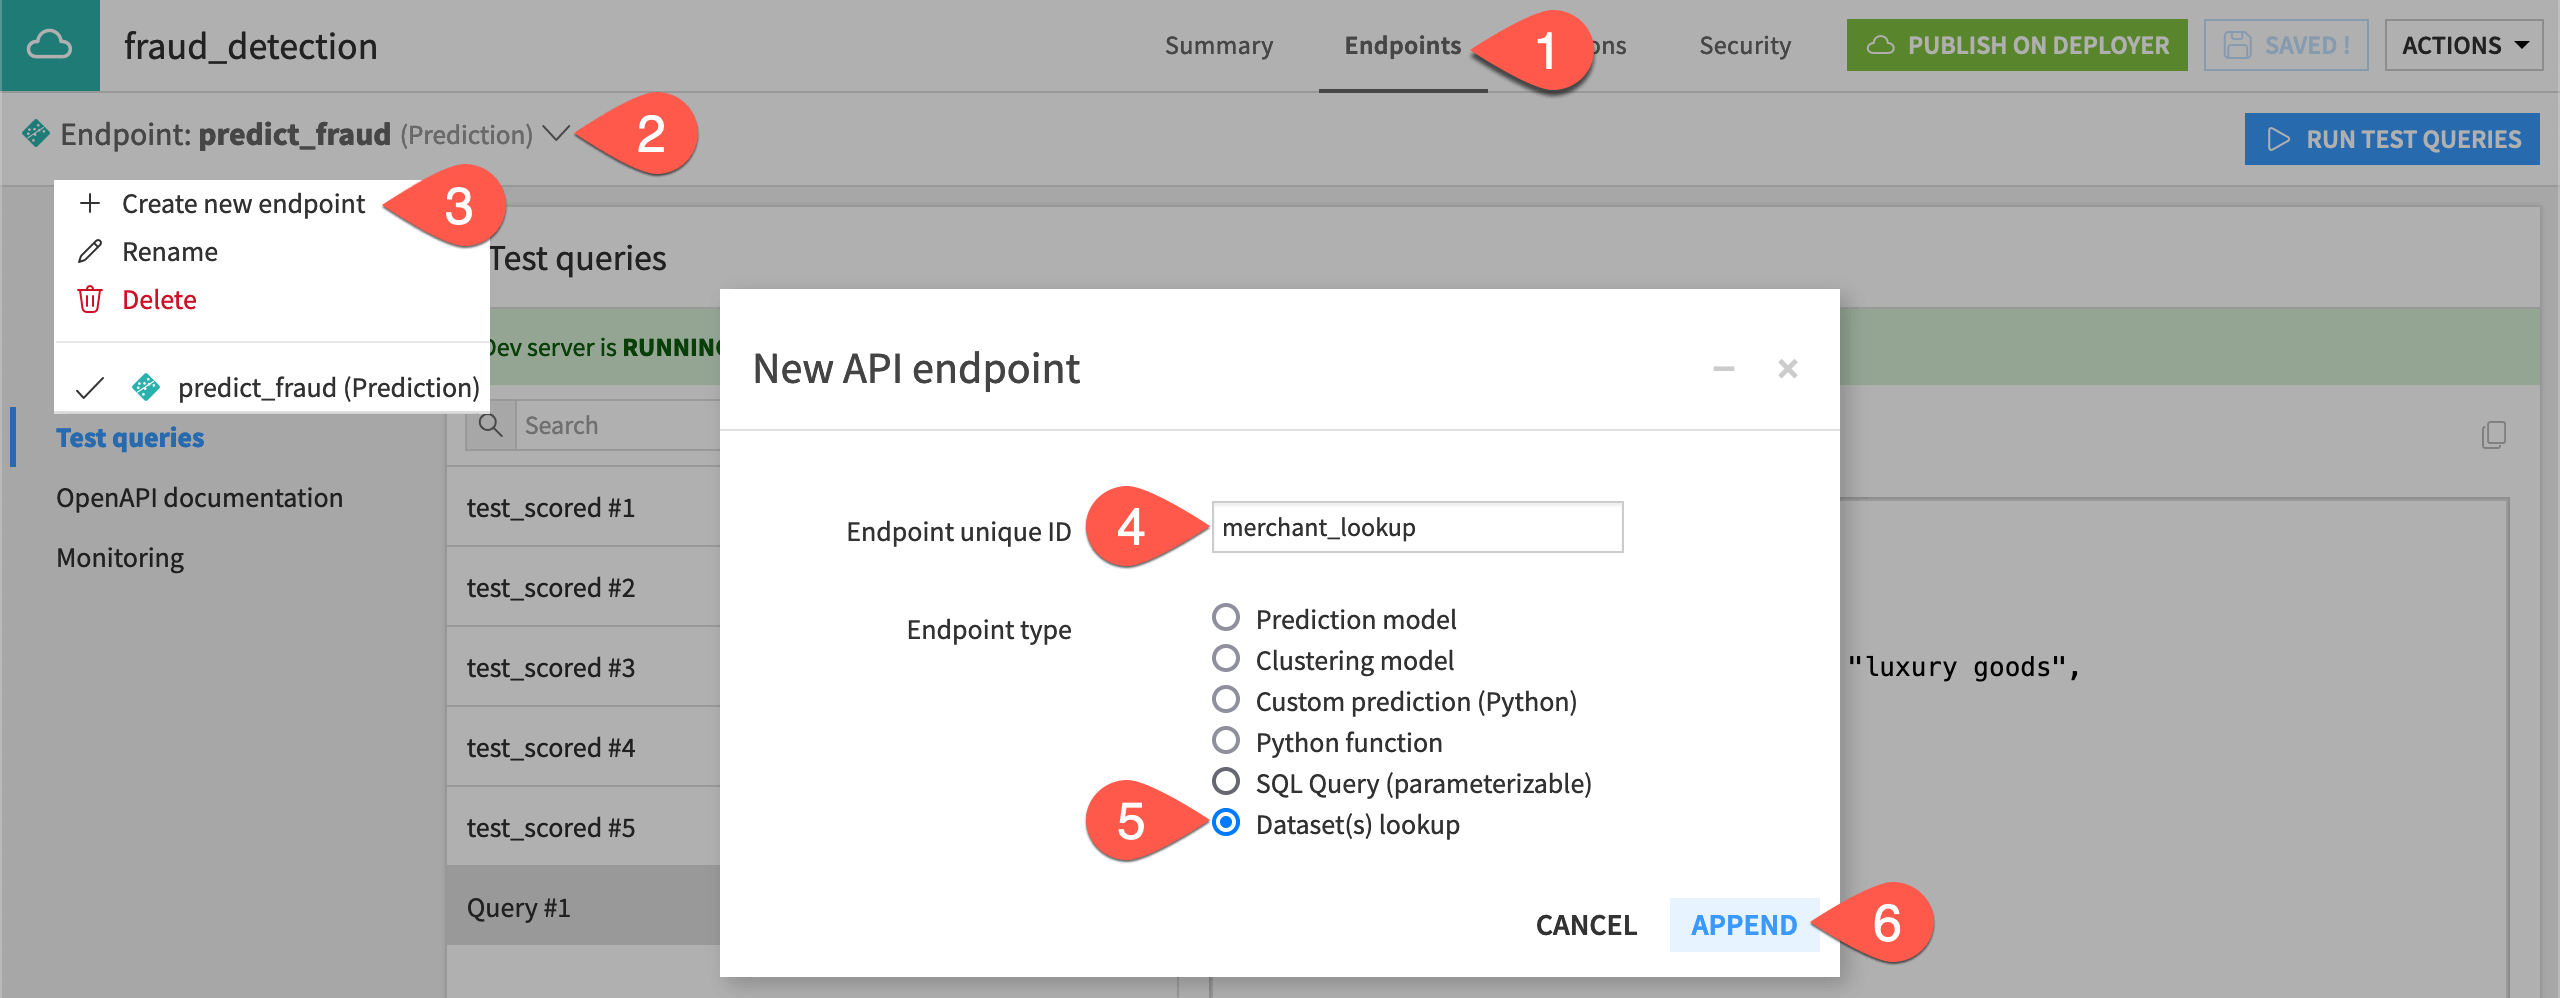Image resolution: width=2560 pixels, height=998 pixels.
Task: Click the copy icon above the code panel
Action: (2494, 436)
